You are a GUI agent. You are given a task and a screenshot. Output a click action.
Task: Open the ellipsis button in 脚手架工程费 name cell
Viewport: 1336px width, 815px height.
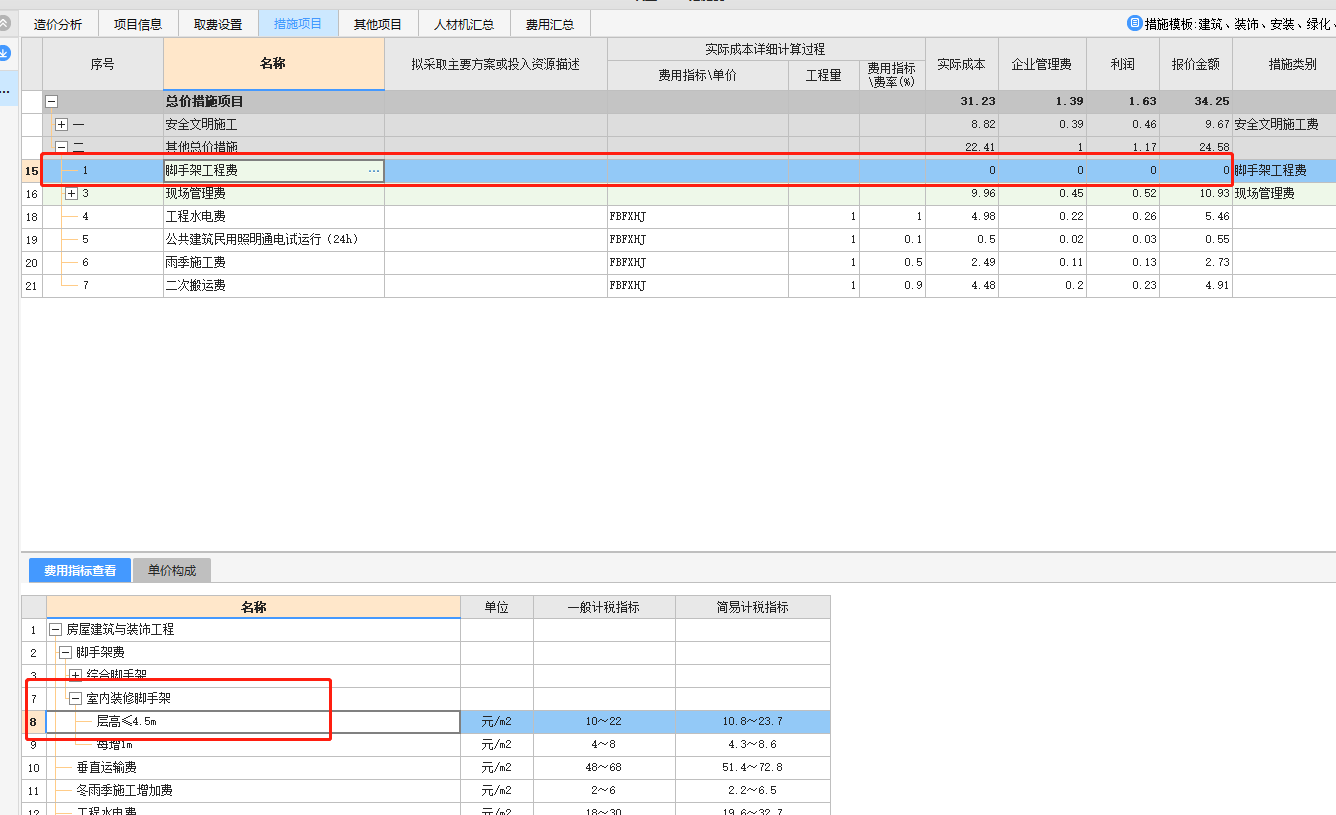click(374, 171)
